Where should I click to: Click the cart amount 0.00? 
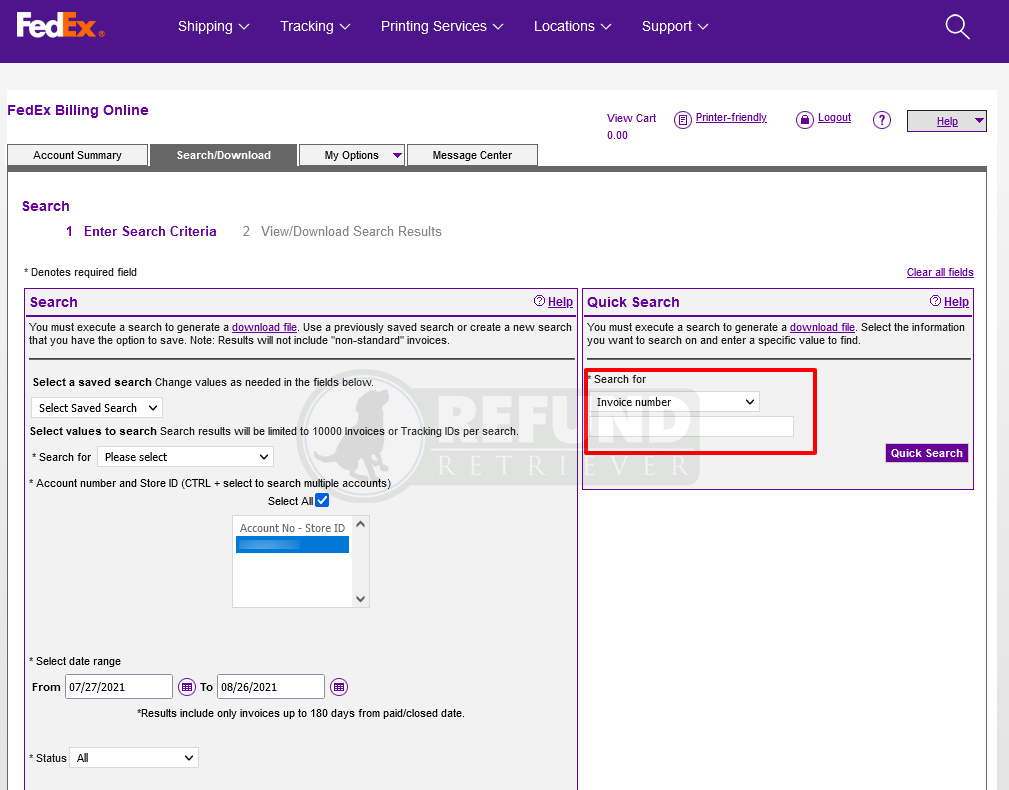pyautogui.click(x=617, y=135)
